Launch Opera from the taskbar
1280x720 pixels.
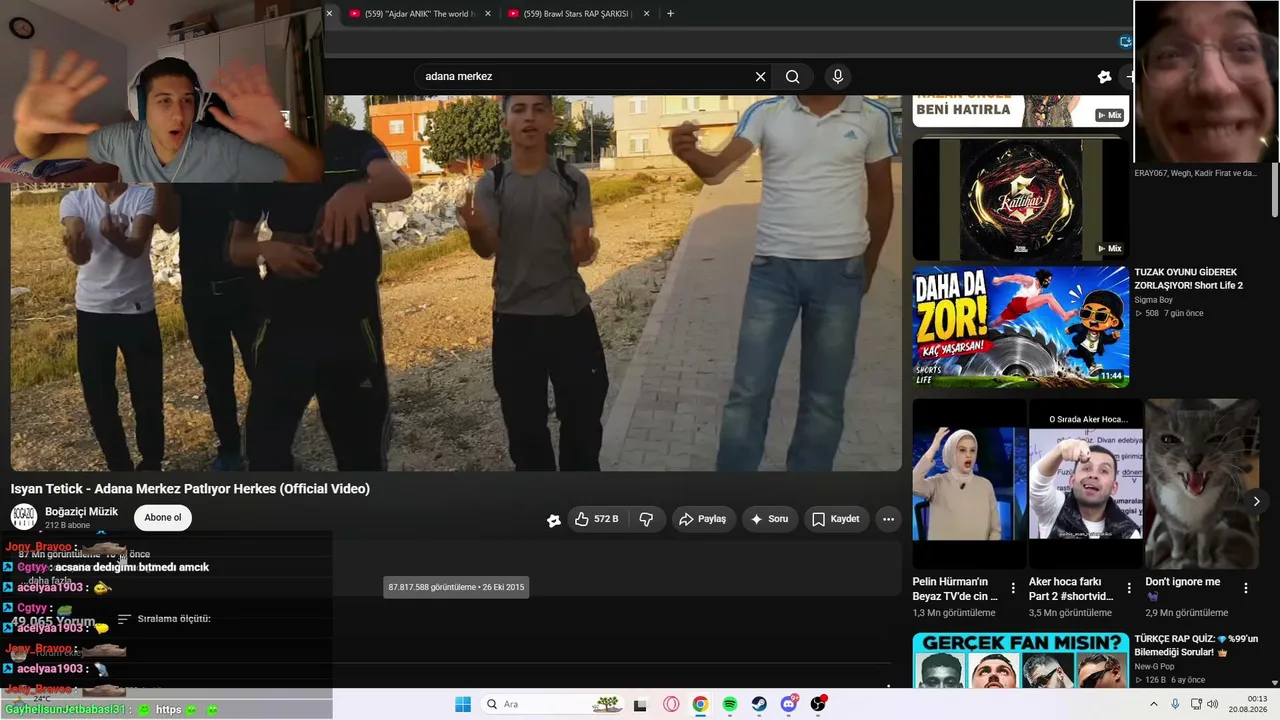pyautogui.click(x=671, y=704)
